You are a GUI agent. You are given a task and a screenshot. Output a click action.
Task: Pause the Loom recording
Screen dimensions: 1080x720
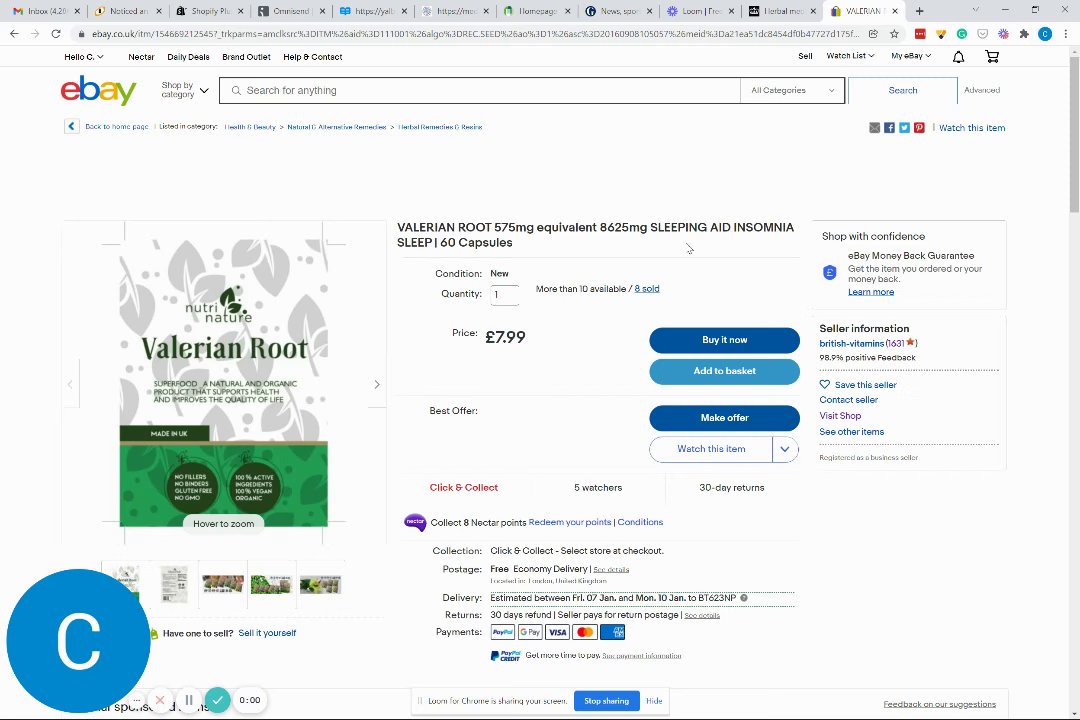click(x=189, y=700)
